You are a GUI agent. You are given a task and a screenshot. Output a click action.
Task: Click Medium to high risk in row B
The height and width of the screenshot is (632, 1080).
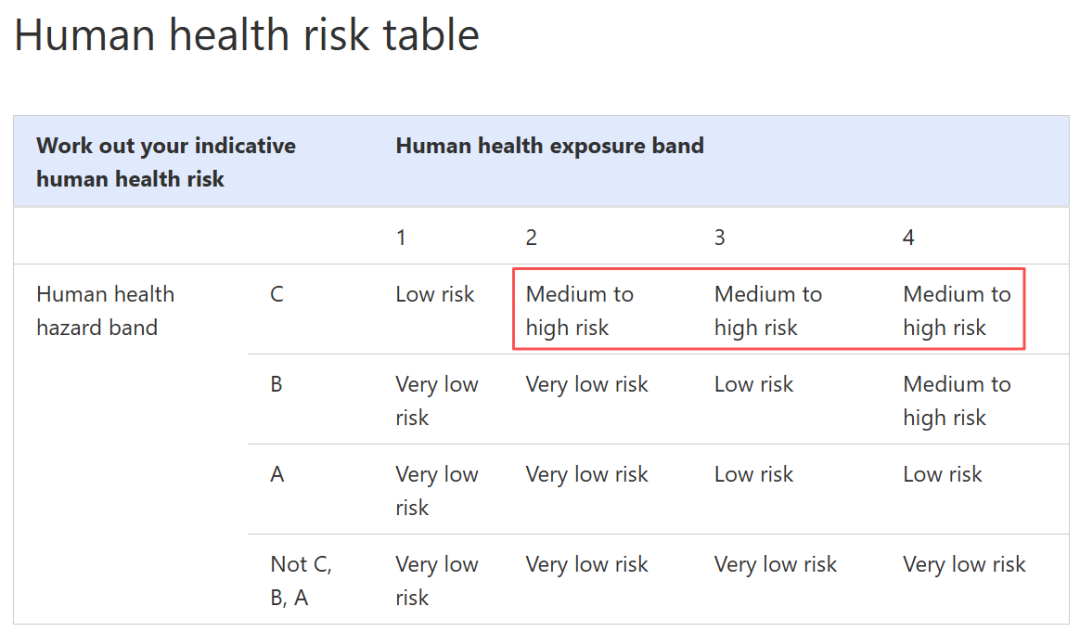tap(957, 401)
